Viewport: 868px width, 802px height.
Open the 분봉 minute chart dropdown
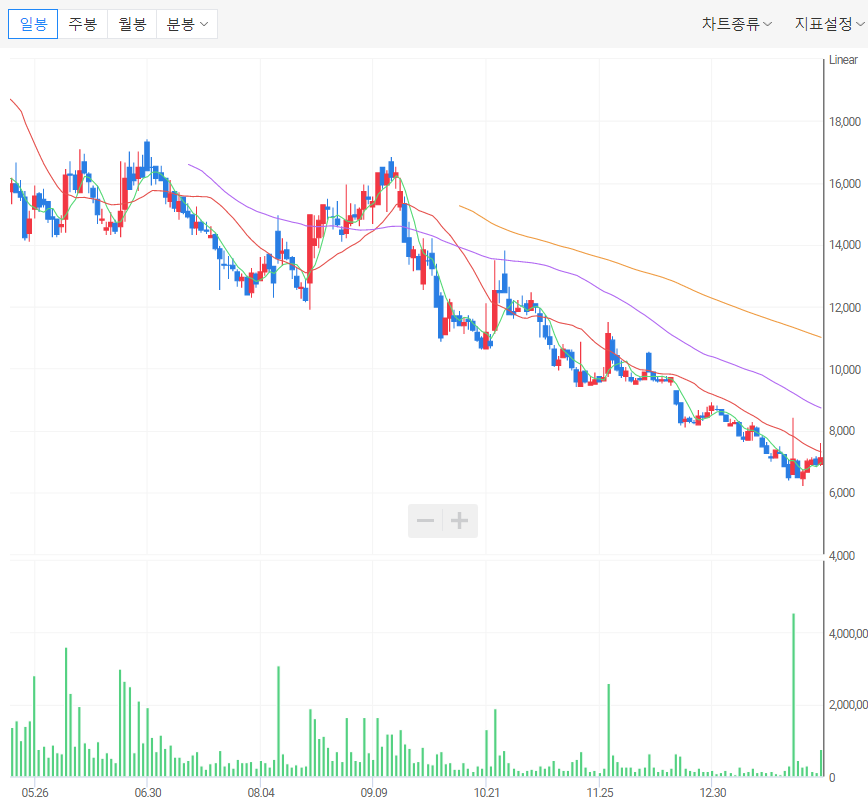(187, 24)
